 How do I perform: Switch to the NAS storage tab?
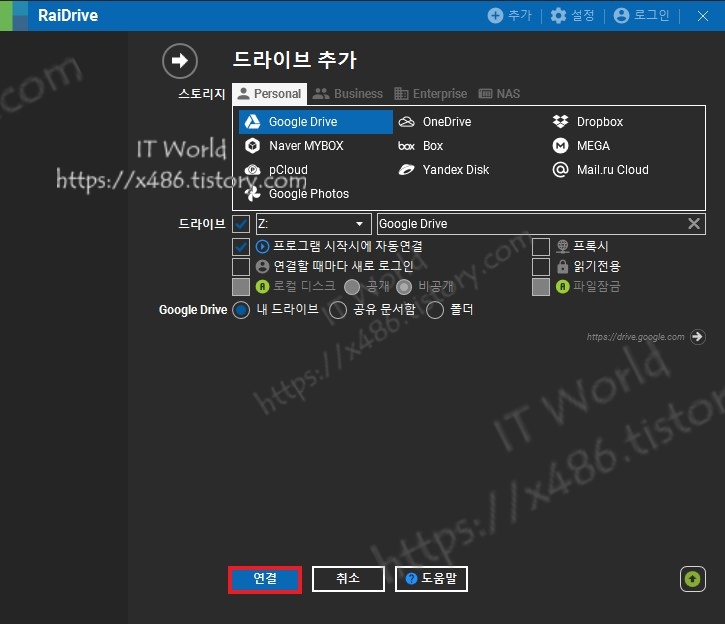click(499, 94)
